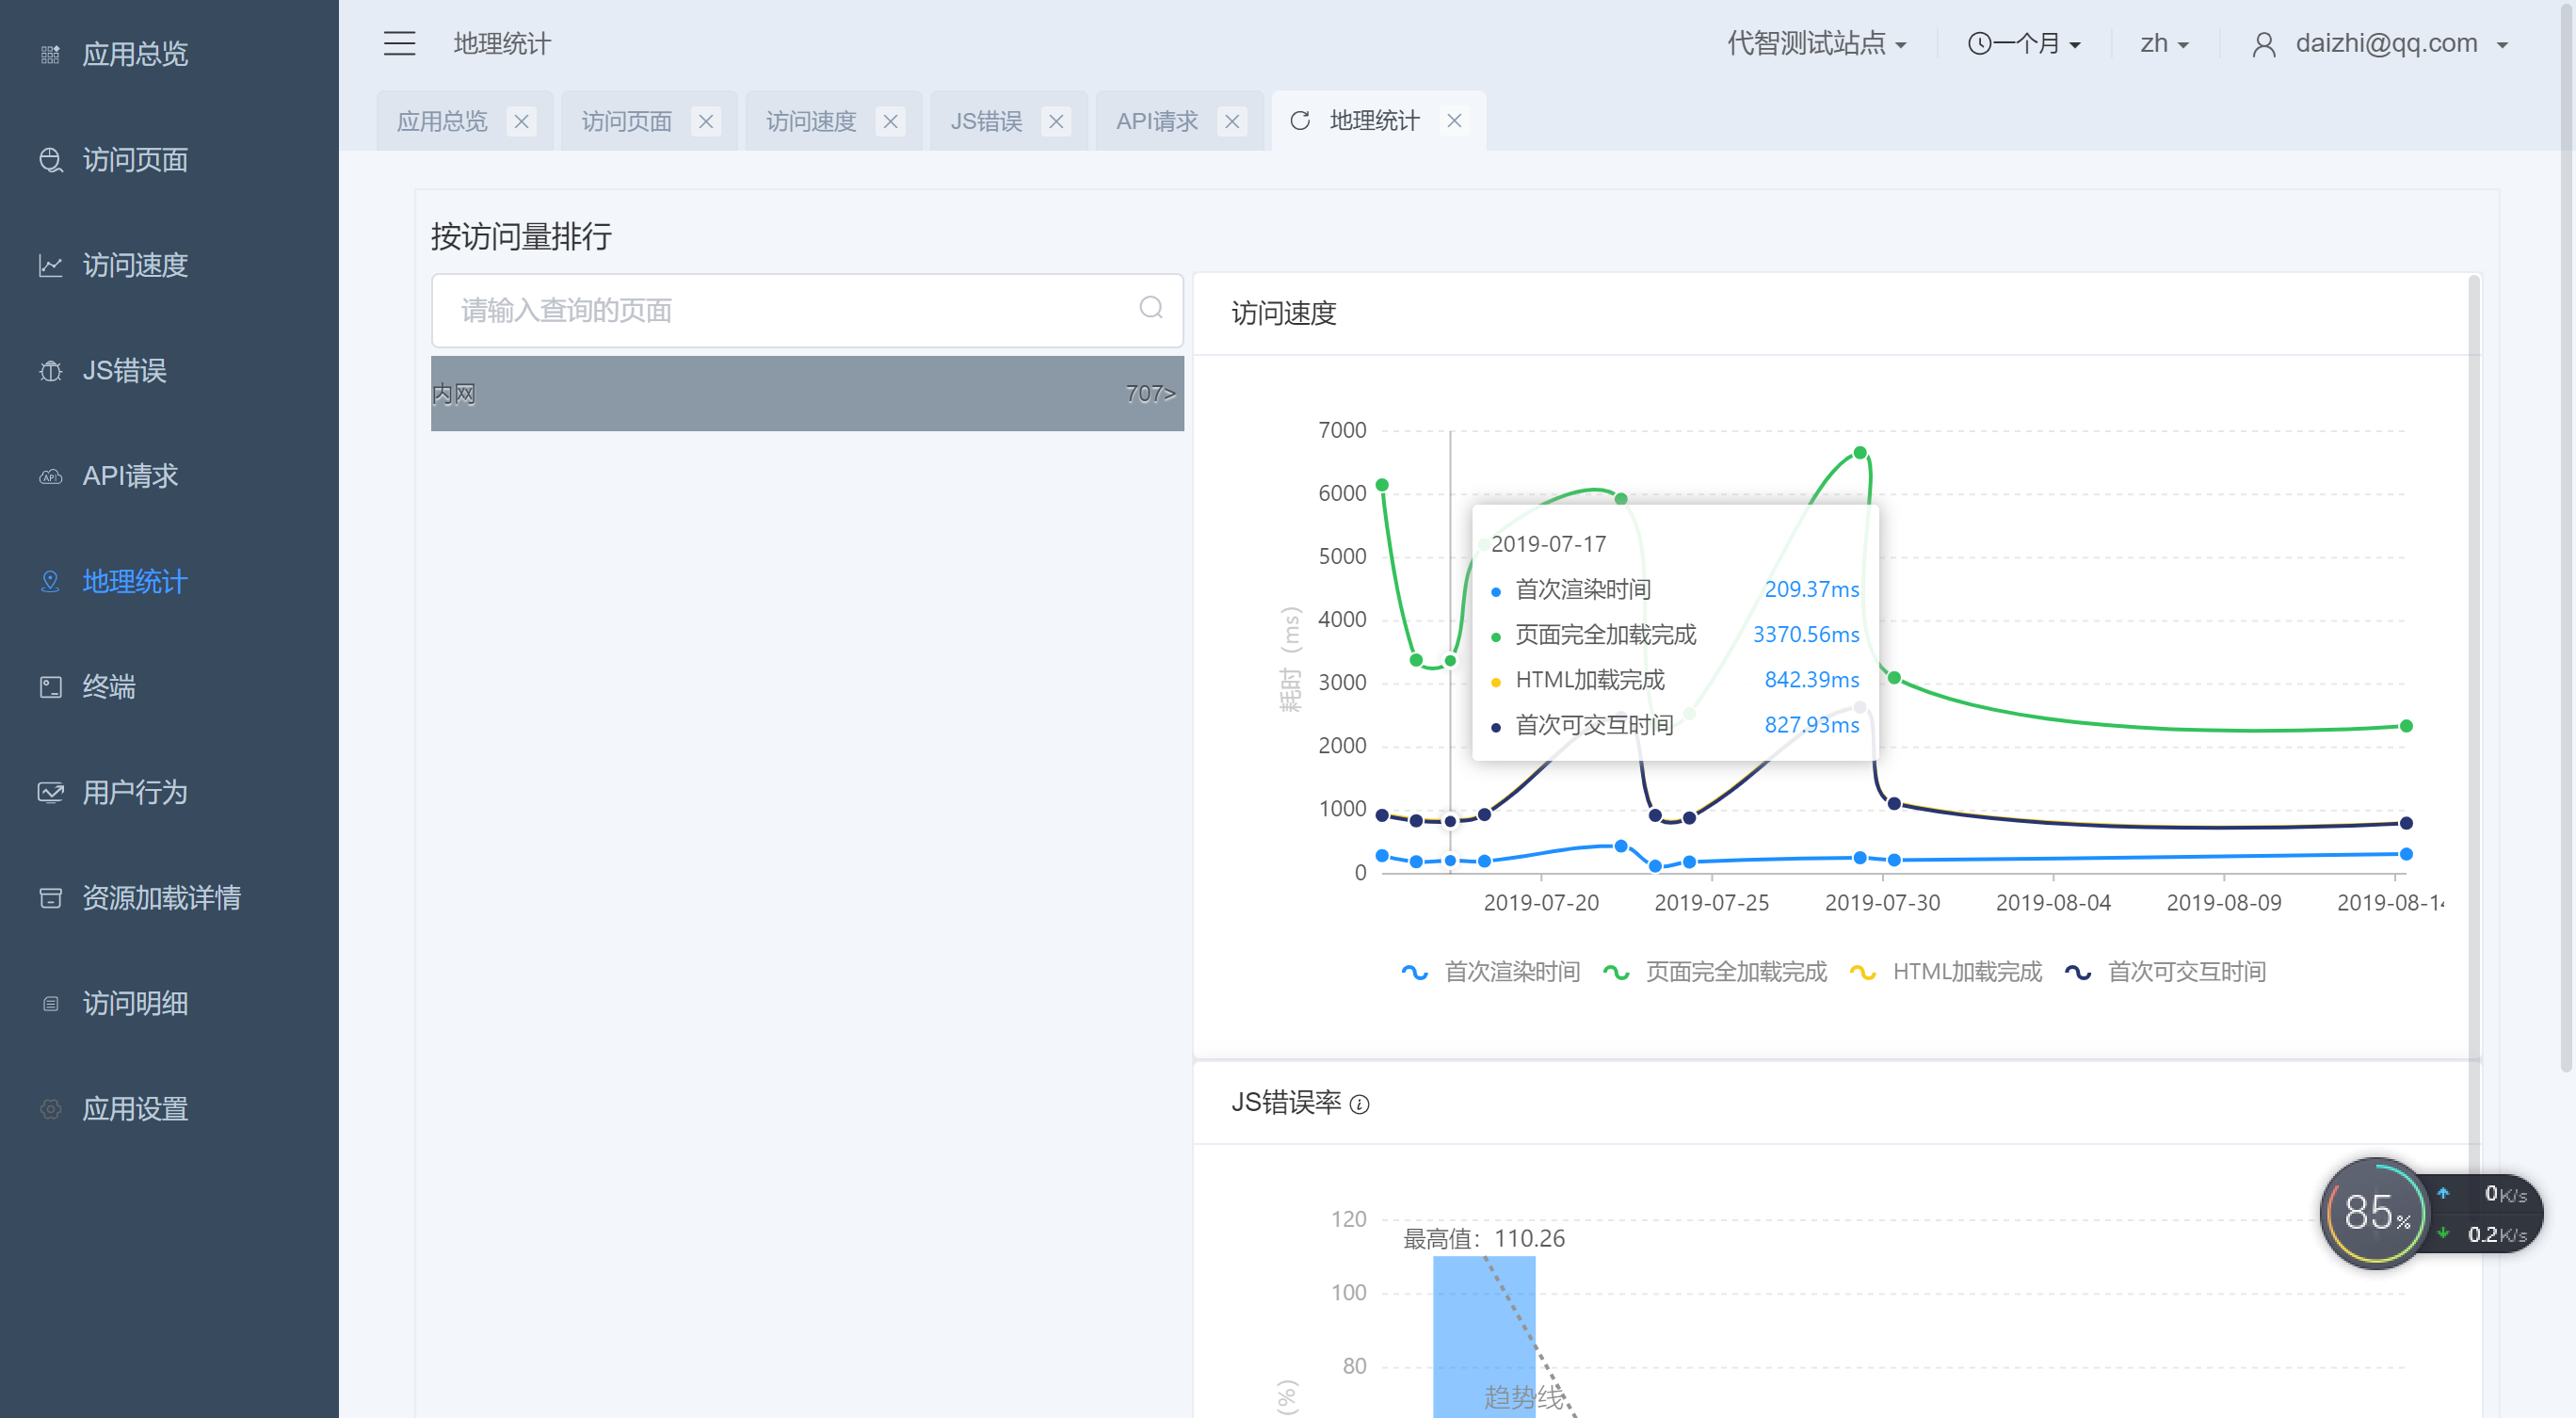Close the 访问页面 tab
Screen dimensions: 2576x1418
click(706, 121)
